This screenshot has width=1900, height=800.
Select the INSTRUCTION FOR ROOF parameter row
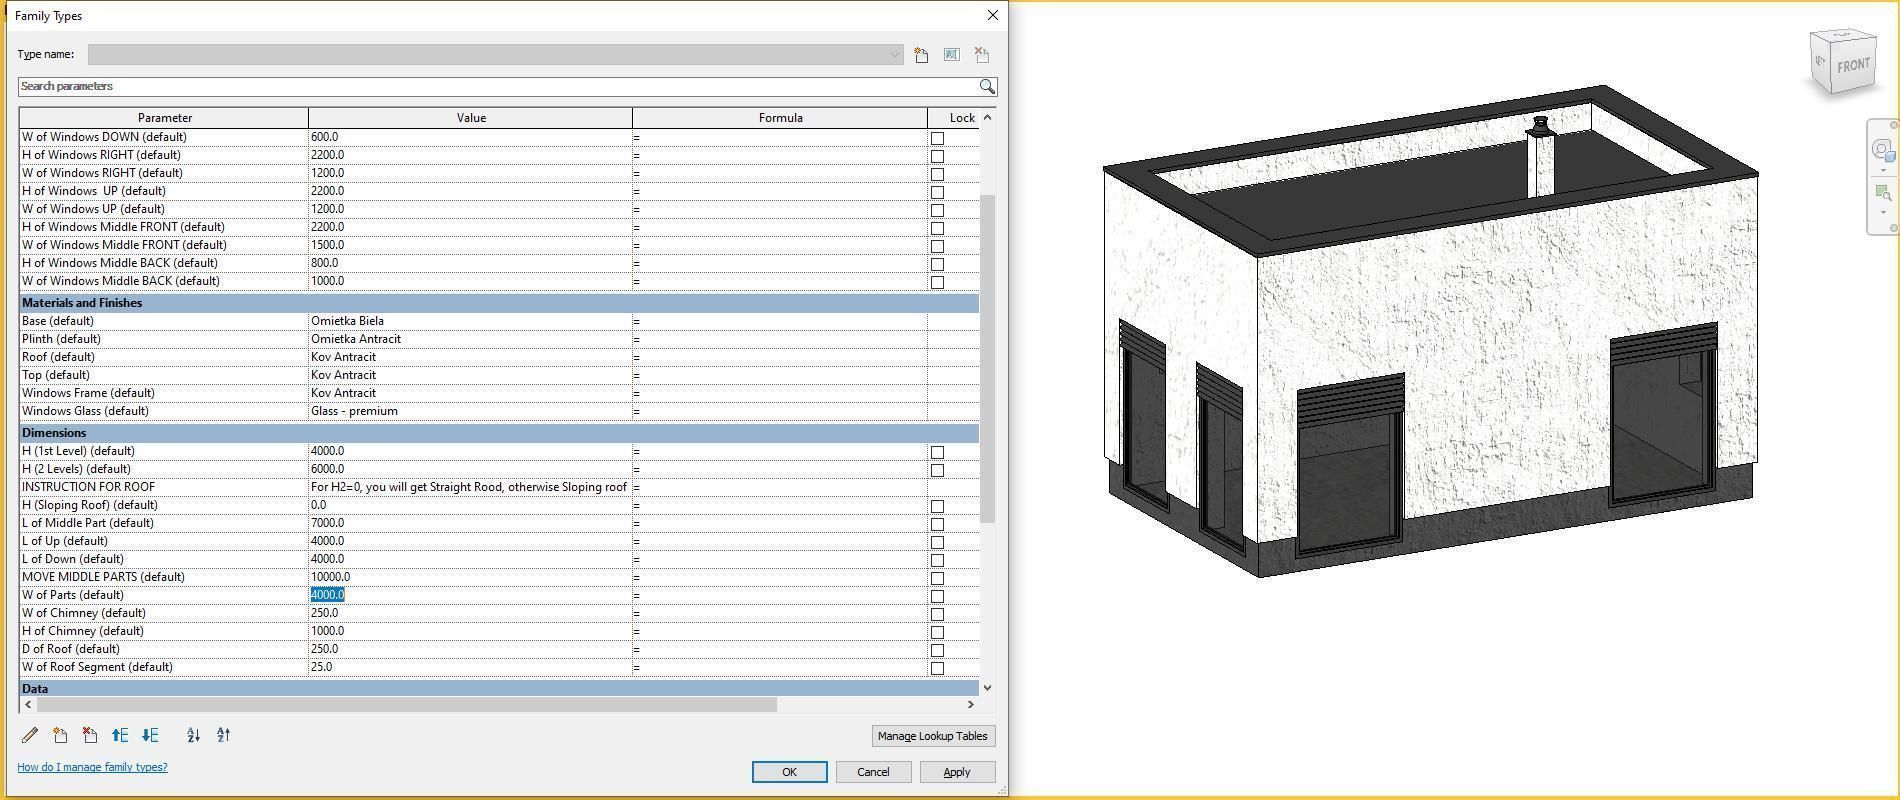pos(499,487)
